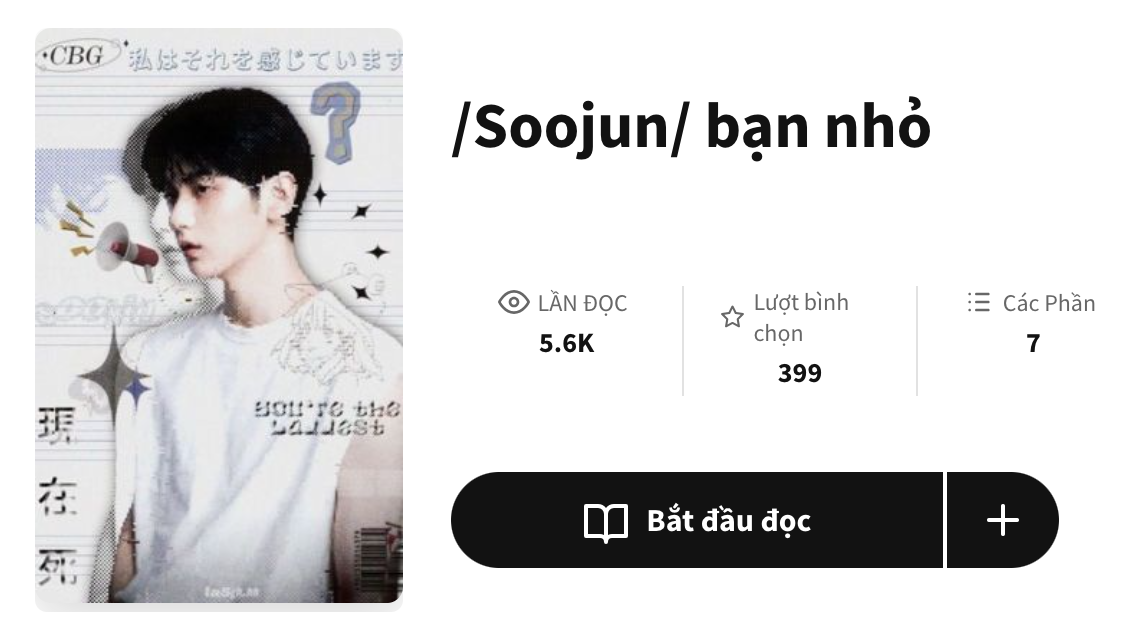
Task: Open the story title /Soojun/ bạn nhỏ
Action: click(x=692, y=128)
